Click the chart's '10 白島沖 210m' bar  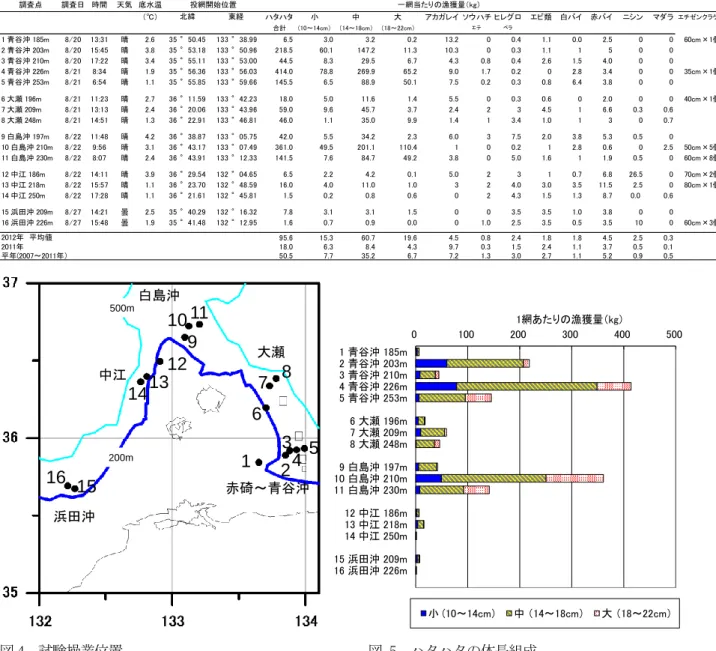click(x=510, y=479)
